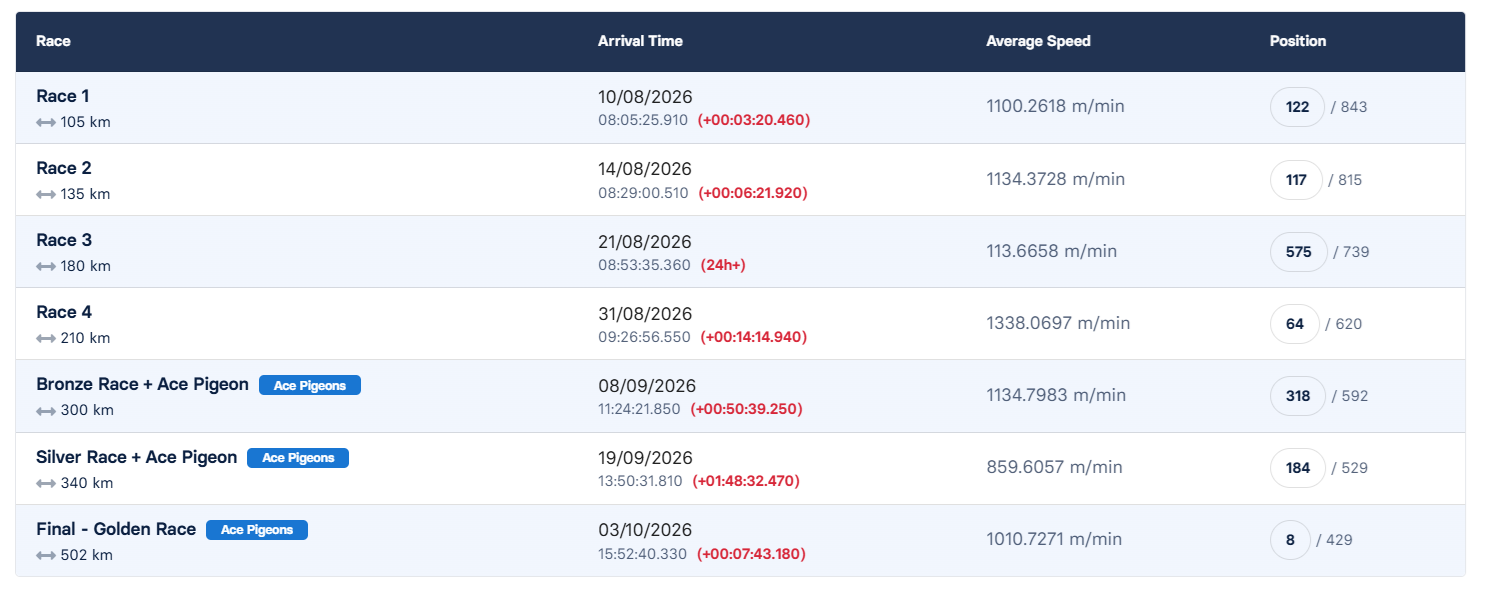Click the distance arrow icon beside 300 km
Image resolution: width=1488 pixels, height=593 pixels.
(46, 410)
